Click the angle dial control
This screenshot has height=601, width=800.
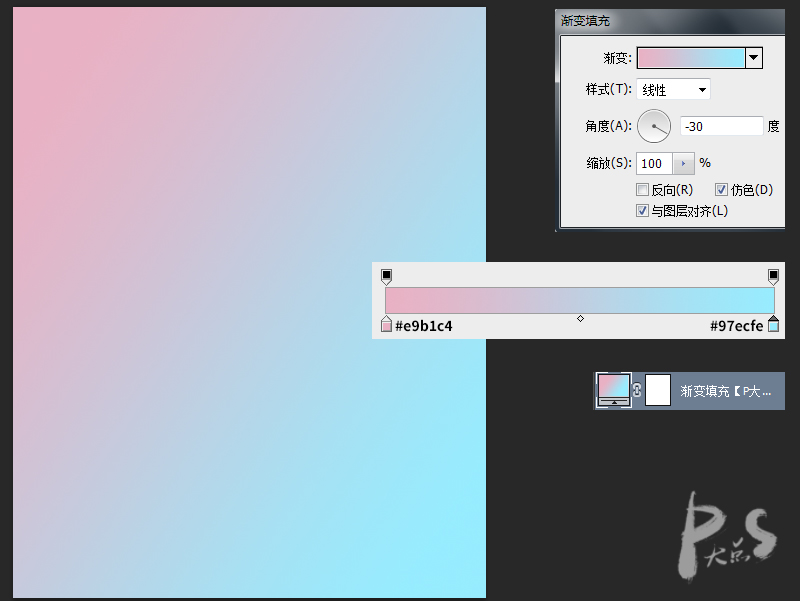pyautogui.click(x=654, y=126)
